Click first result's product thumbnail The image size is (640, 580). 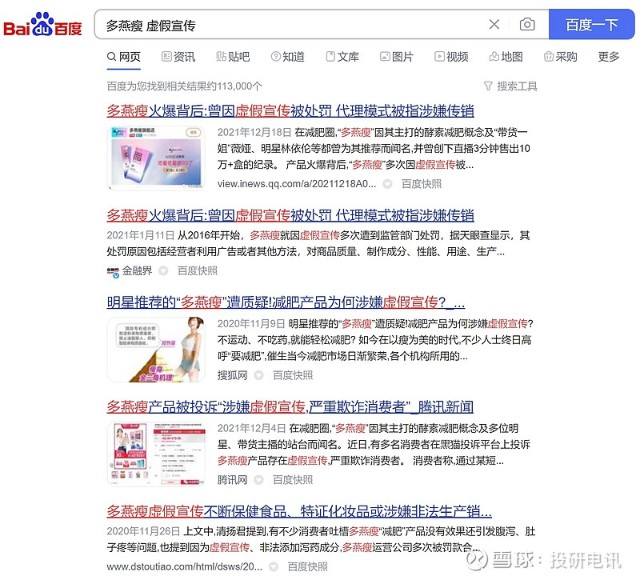(x=156, y=158)
